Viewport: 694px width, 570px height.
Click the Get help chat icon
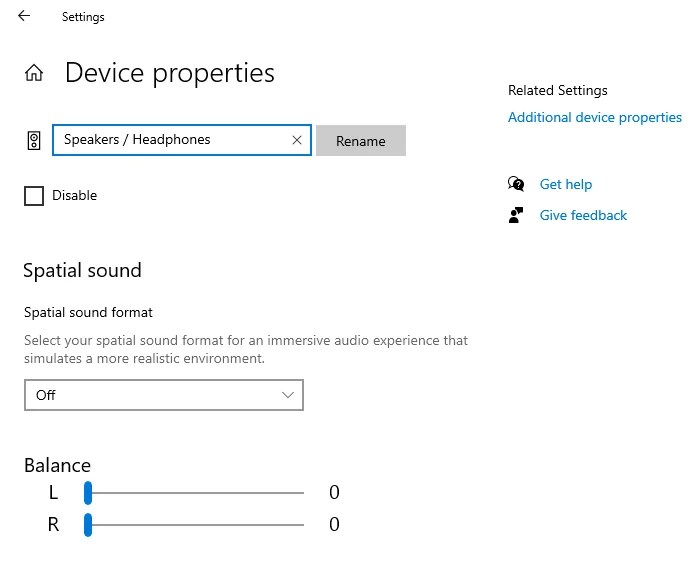coord(516,184)
